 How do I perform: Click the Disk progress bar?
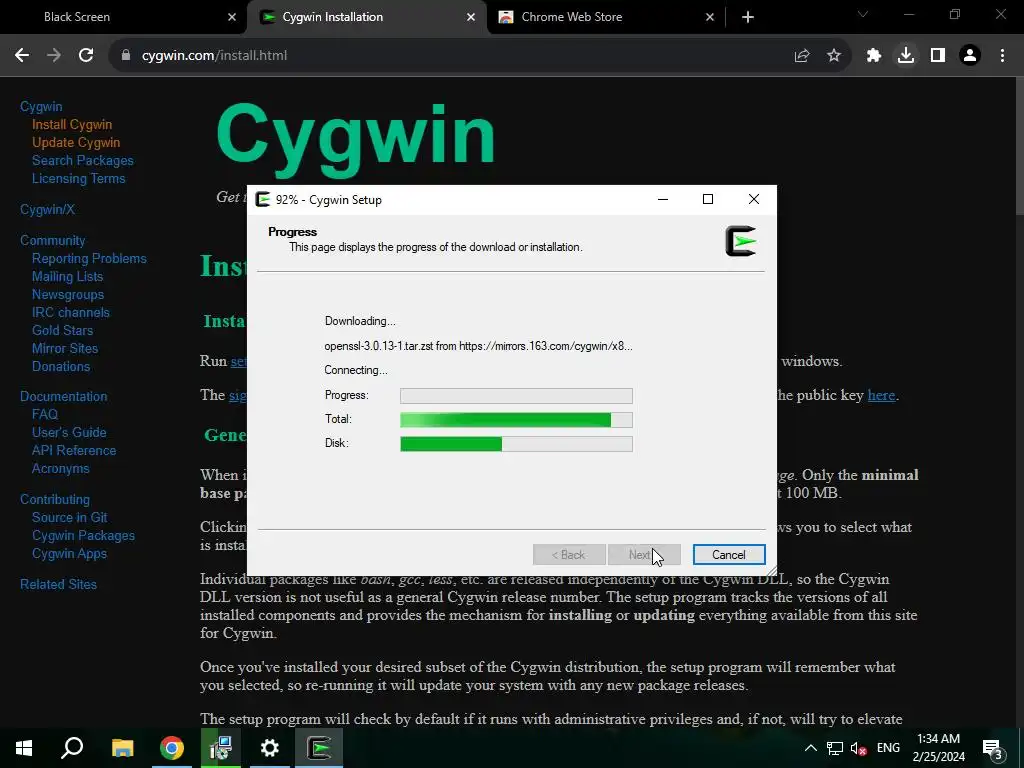516,443
